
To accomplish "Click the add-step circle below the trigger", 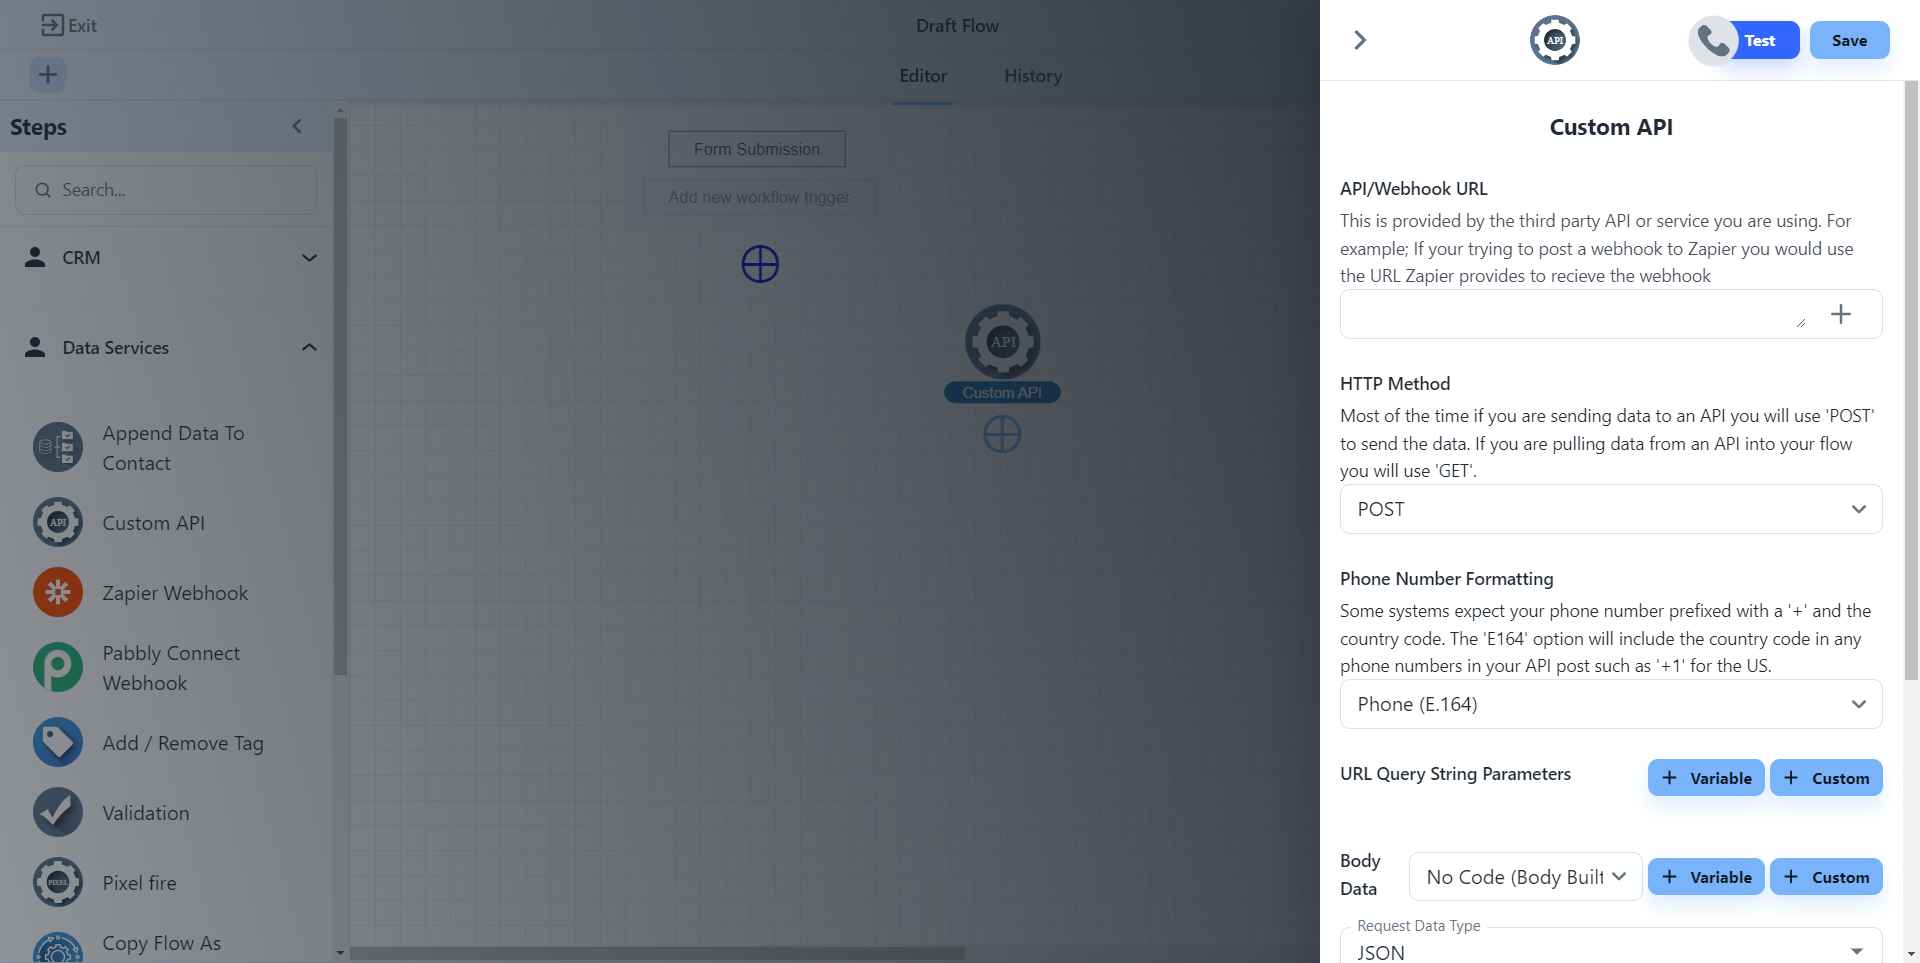I will [x=760, y=264].
